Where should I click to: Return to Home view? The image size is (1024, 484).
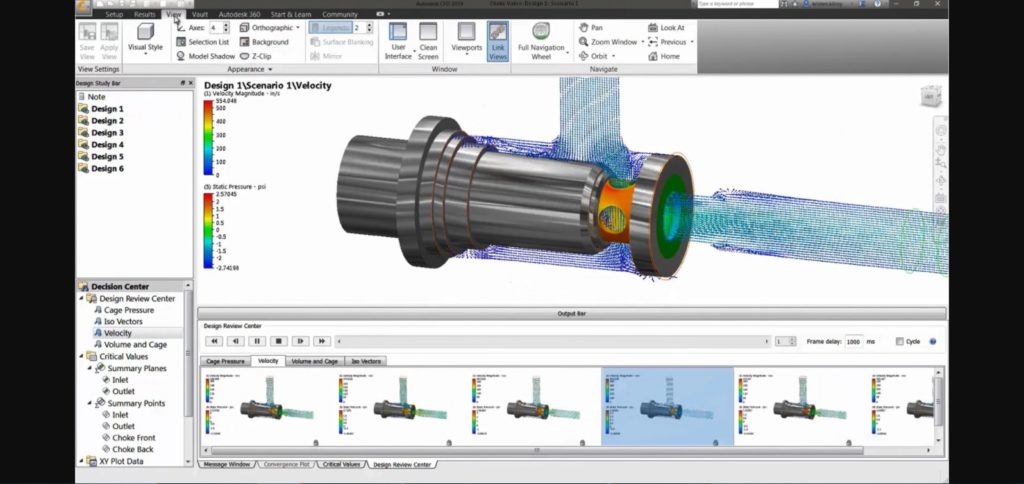click(x=664, y=56)
